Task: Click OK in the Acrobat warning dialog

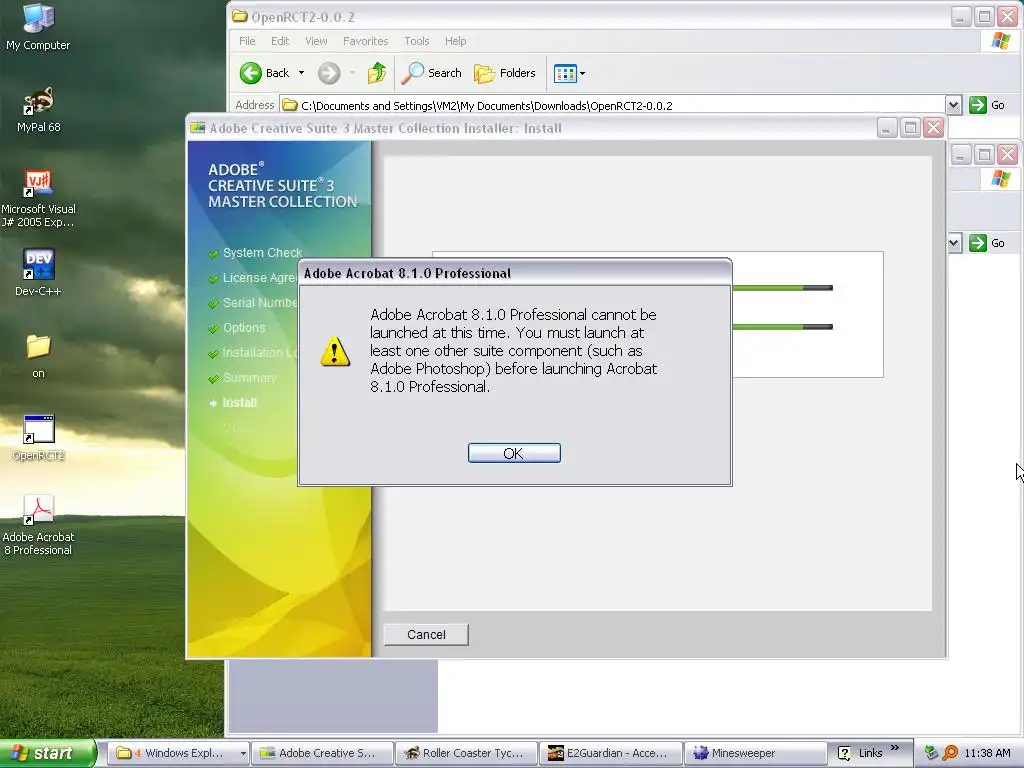Action: [x=514, y=453]
